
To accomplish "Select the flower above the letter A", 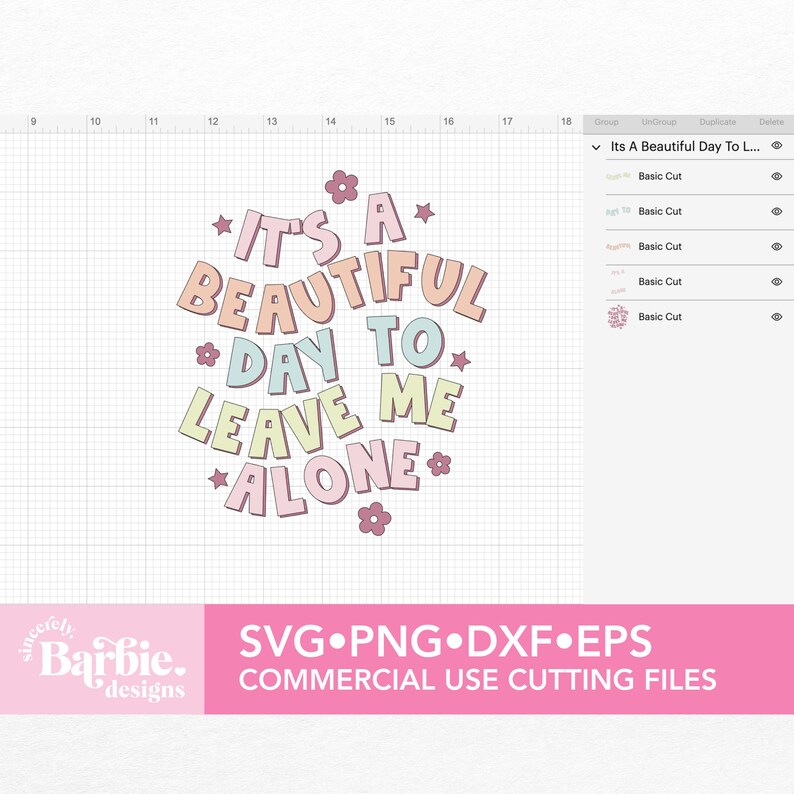I will (342, 187).
